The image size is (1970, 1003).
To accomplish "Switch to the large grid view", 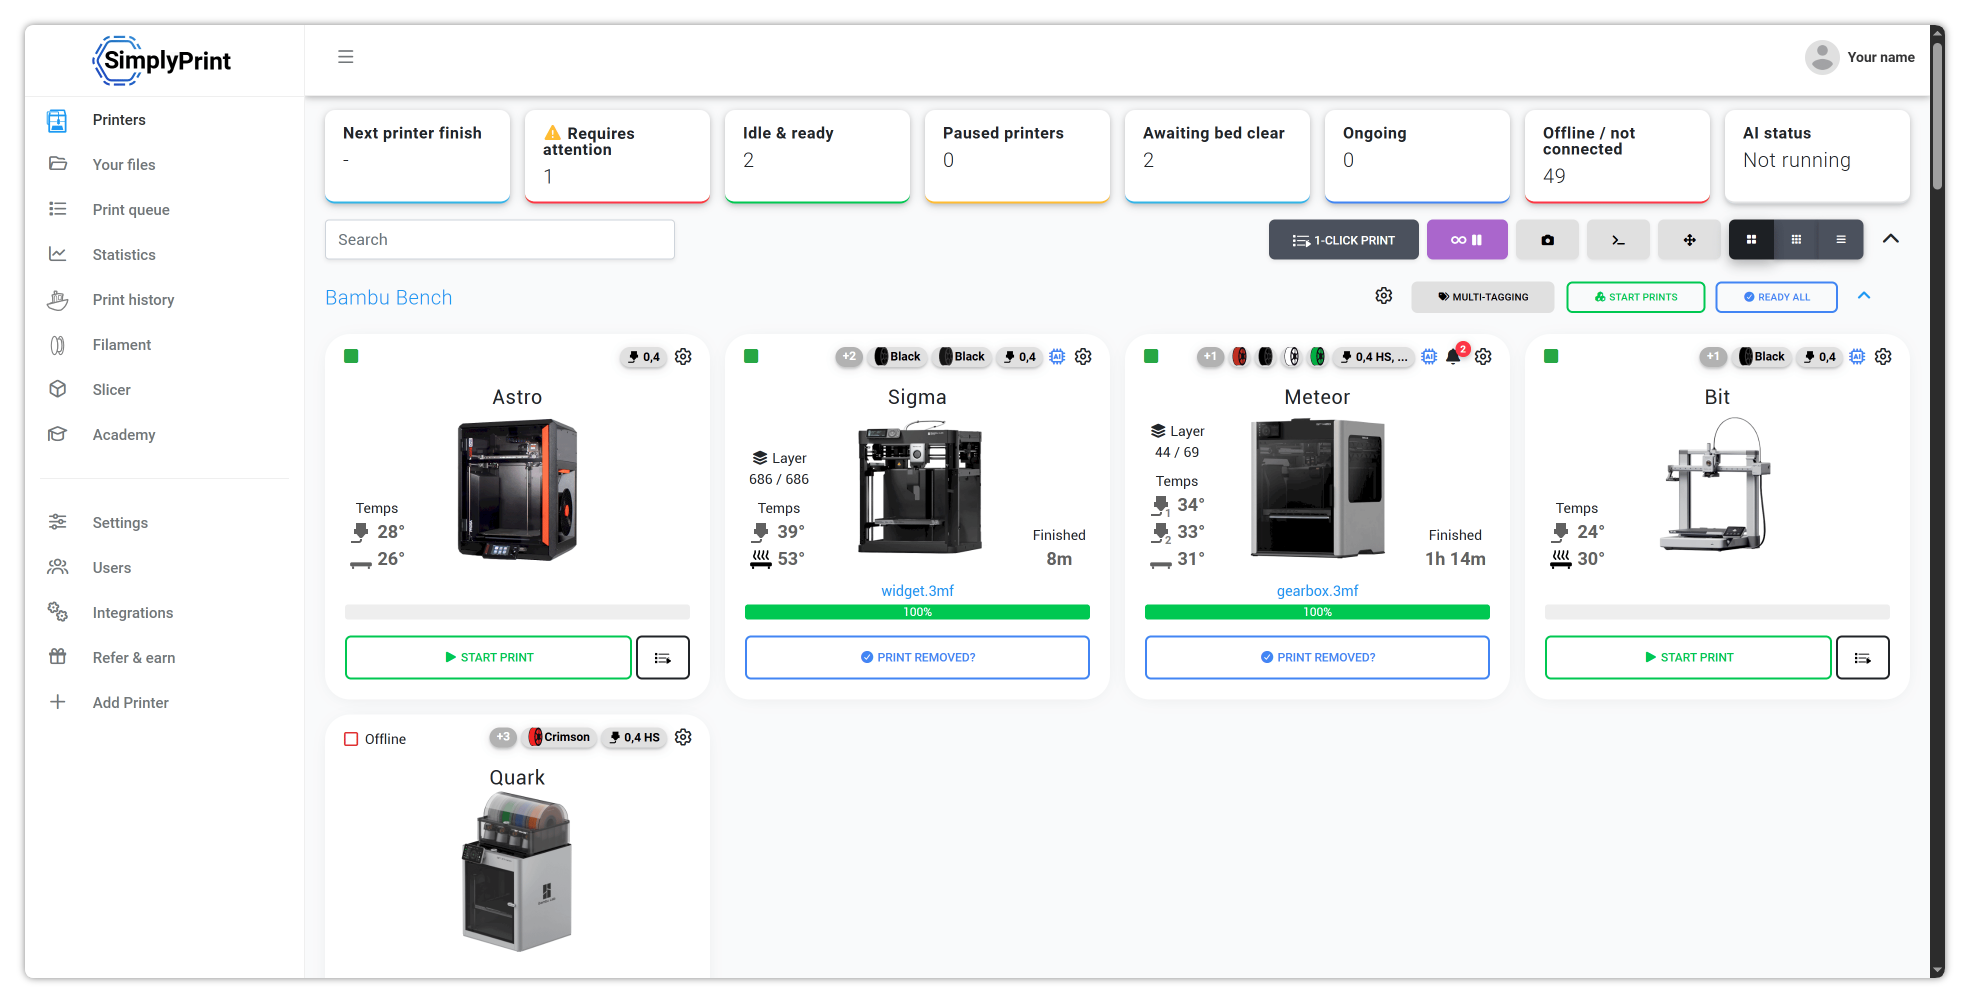I will pyautogui.click(x=1751, y=240).
